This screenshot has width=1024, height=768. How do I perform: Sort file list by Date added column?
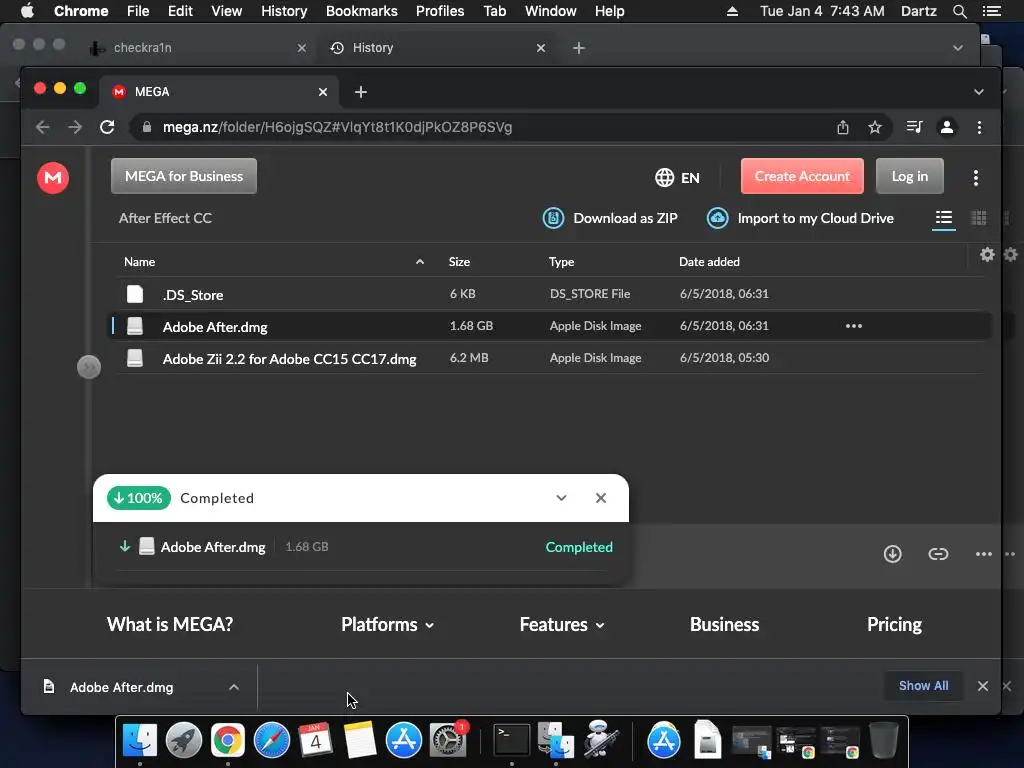709,262
